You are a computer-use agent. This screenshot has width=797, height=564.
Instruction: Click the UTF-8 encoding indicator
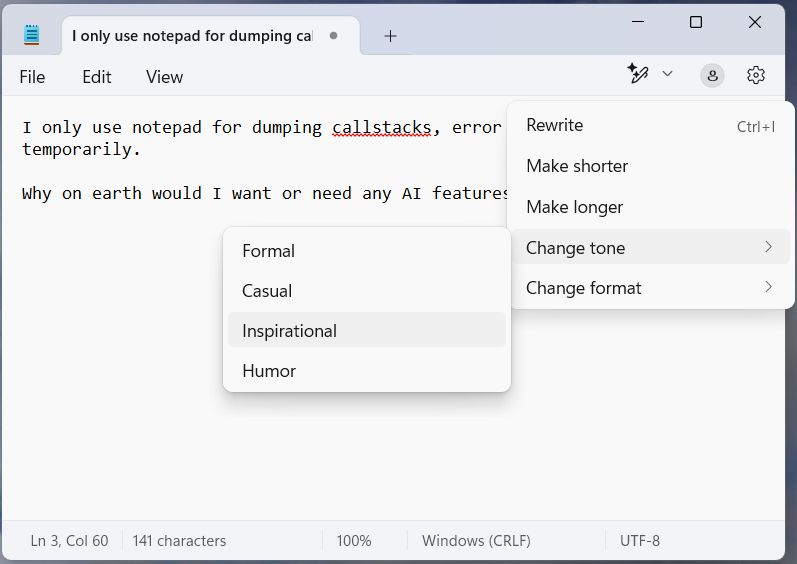tap(639, 541)
